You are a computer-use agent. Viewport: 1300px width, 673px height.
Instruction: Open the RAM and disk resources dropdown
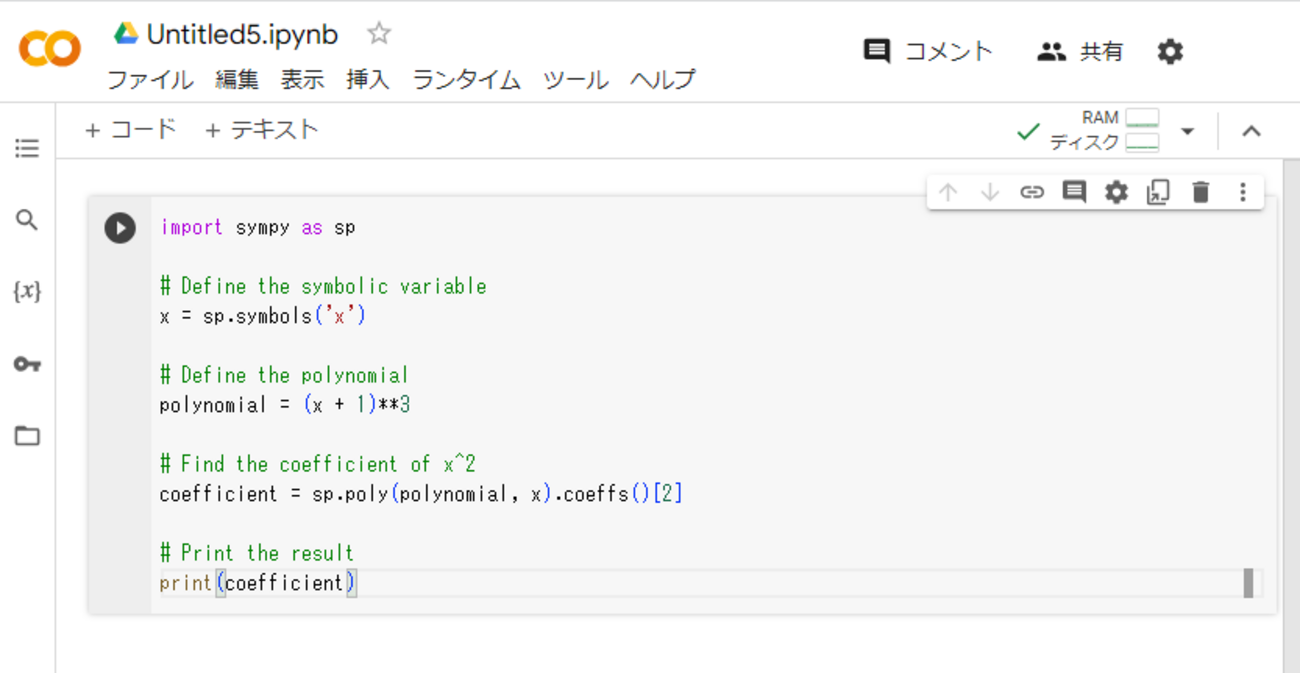[1187, 131]
